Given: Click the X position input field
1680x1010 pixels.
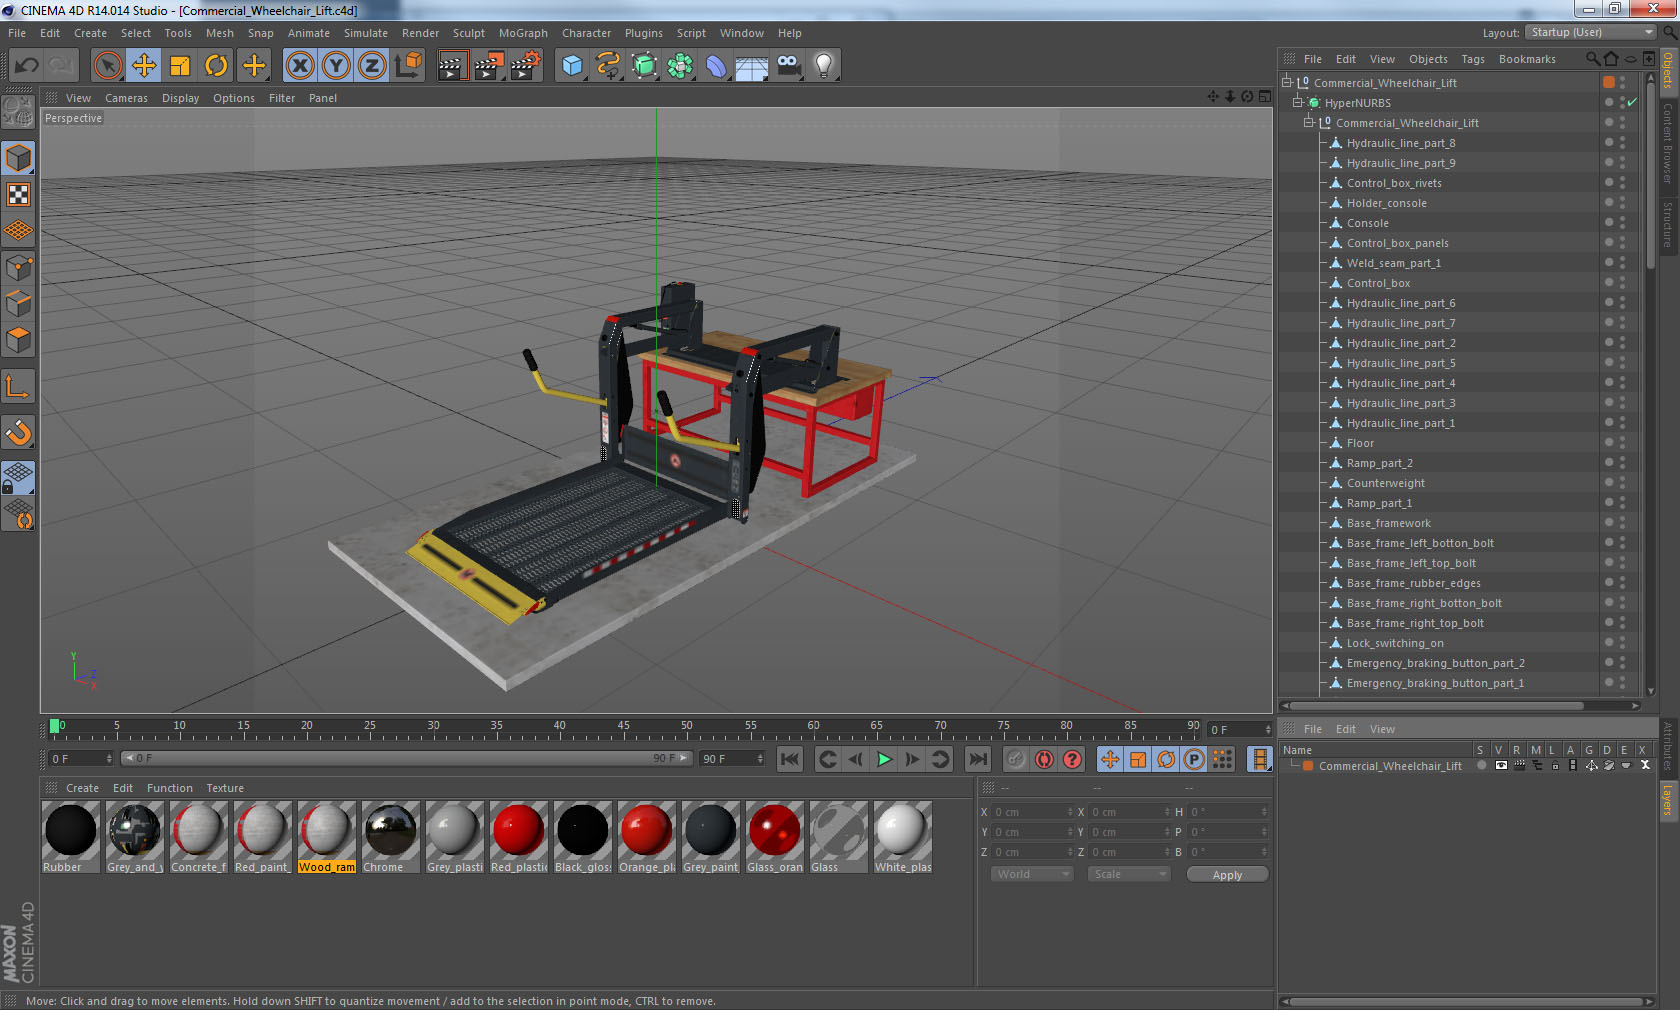Looking at the screenshot, I should pos(1032,812).
